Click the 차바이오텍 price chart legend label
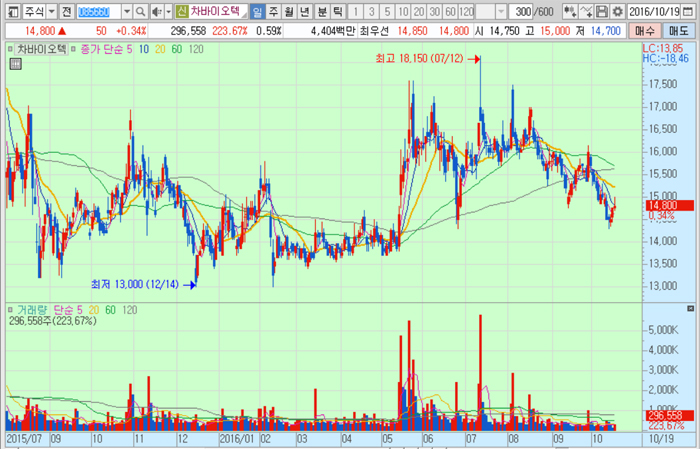The width and height of the screenshot is (700, 449). tap(42, 48)
